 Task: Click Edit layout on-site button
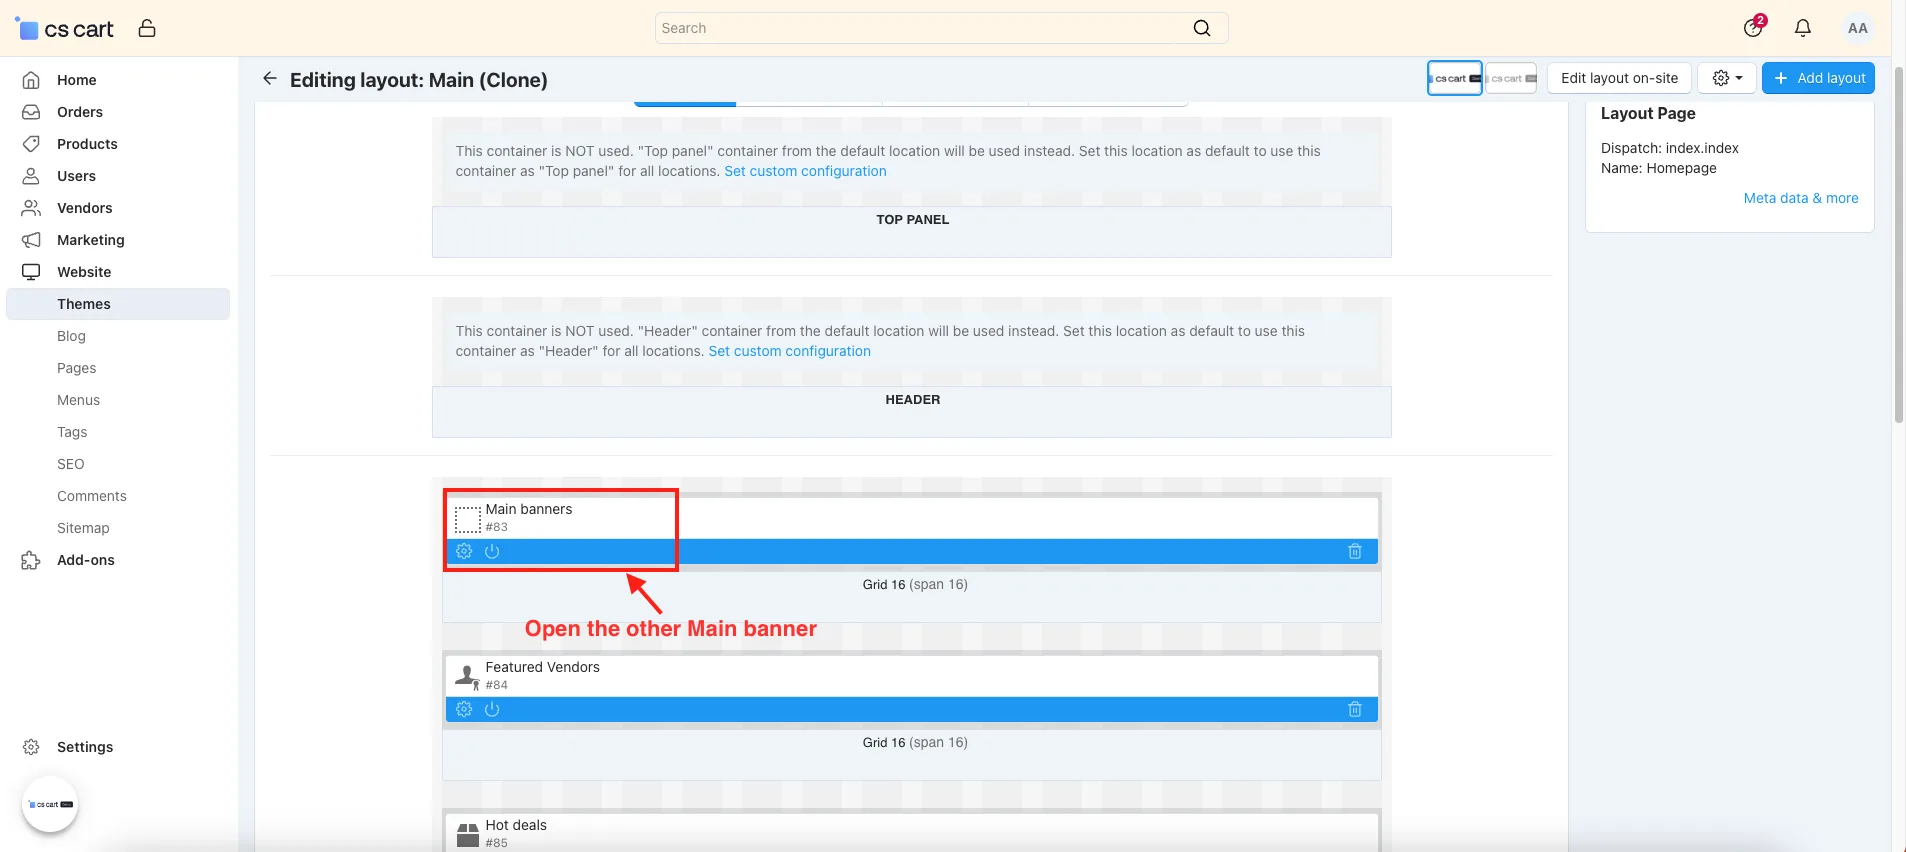(x=1619, y=78)
